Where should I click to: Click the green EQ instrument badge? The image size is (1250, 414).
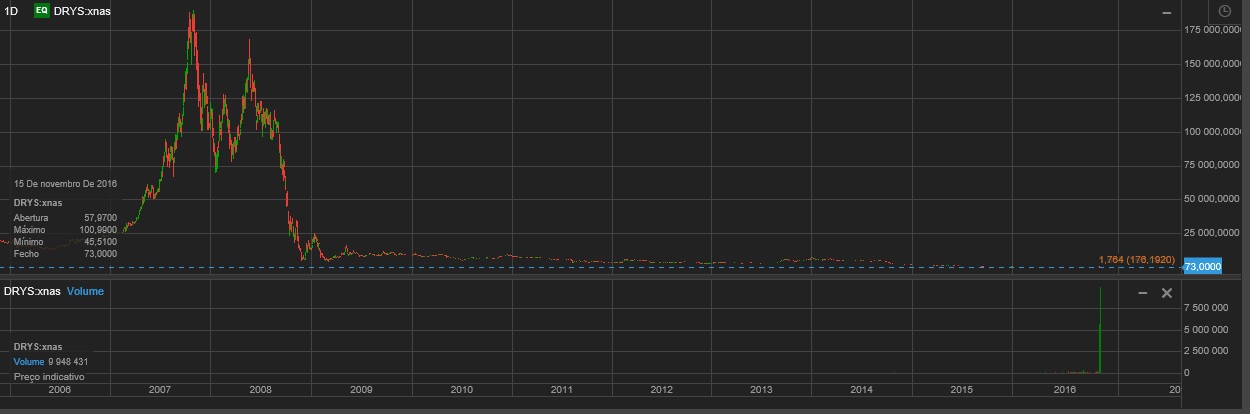pyautogui.click(x=41, y=10)
